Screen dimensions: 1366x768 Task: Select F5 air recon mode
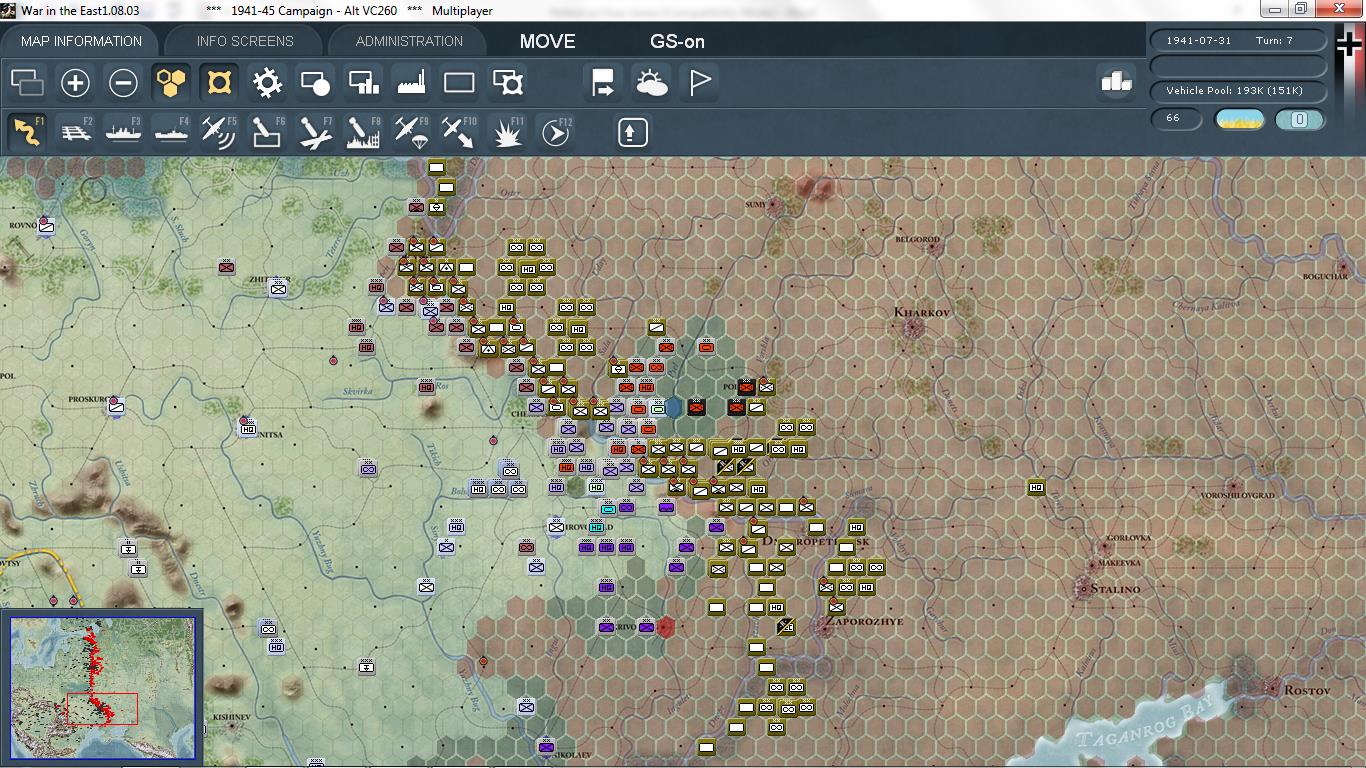coord(219,132)
